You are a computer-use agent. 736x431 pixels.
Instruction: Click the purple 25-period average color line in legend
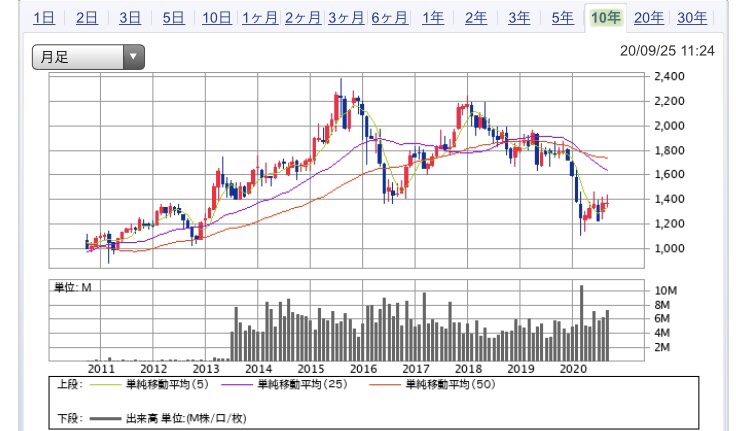tap(237, 385)
